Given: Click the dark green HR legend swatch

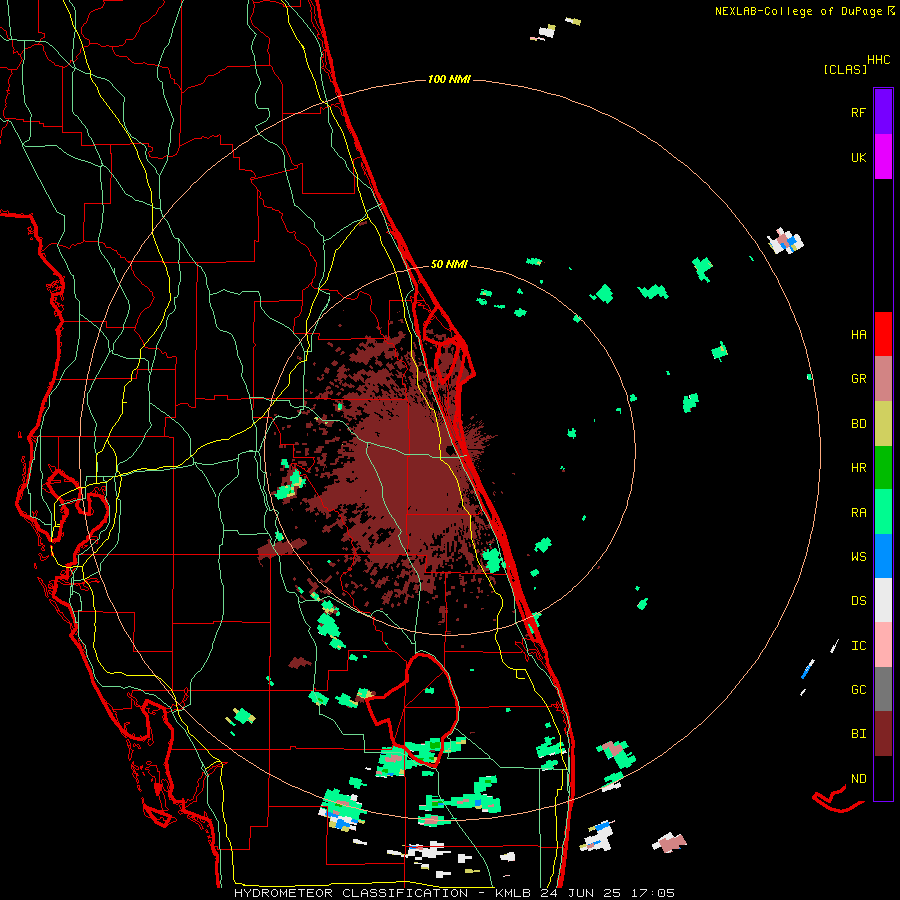Looking at the screenshot, I should (x=883, y=468).
